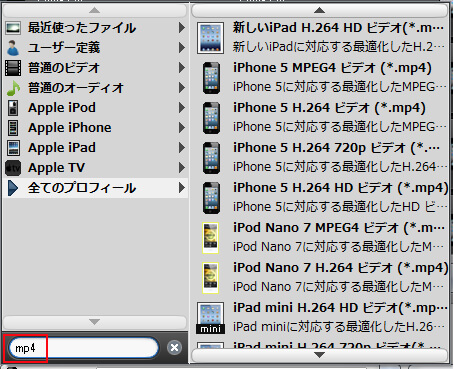454x369 pixels.
Task: Expand the 普通のオーディオ submenu arrow
Action: pyautogui.click(x=181, y=88)
